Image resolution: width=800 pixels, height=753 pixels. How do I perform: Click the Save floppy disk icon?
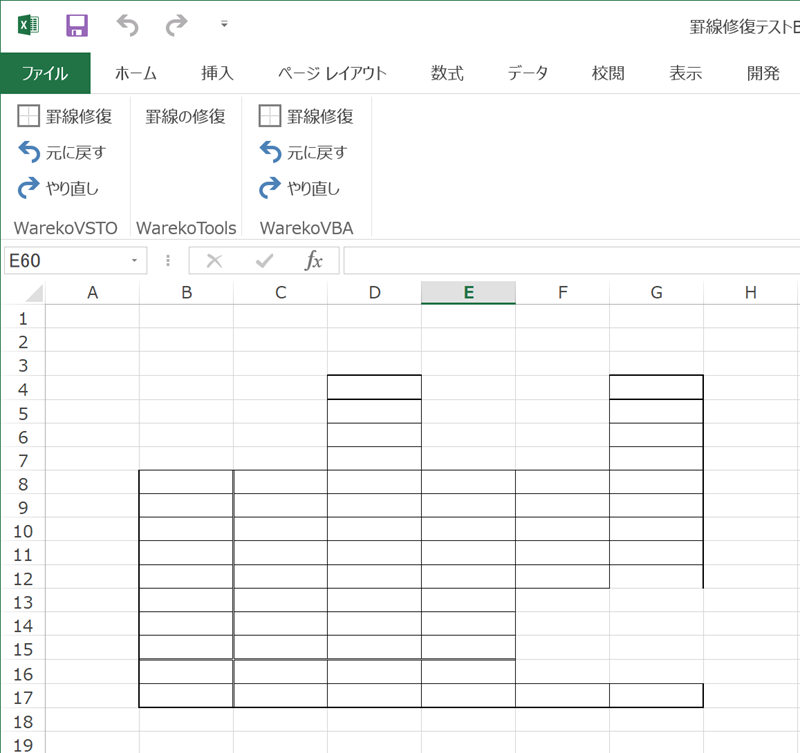pyautogui.click(x=77, y=25)
